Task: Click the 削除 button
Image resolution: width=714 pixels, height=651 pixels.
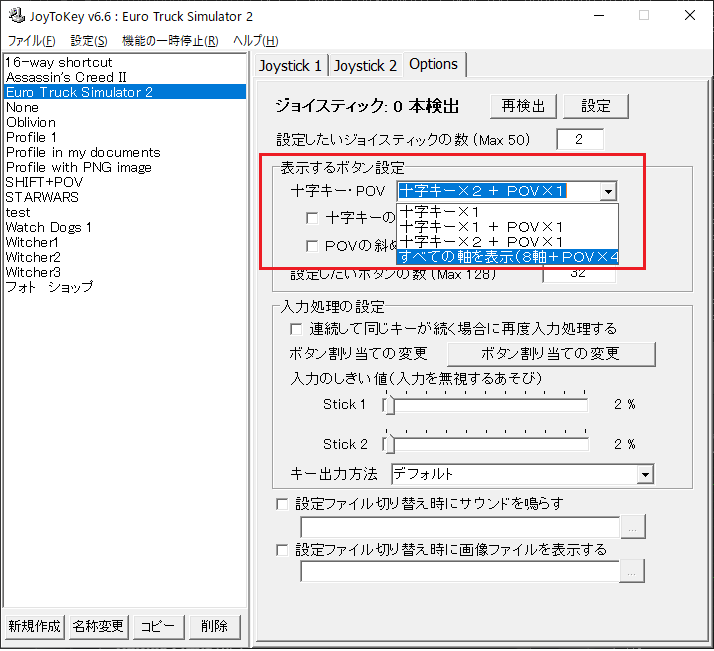Action: [214, 627]
